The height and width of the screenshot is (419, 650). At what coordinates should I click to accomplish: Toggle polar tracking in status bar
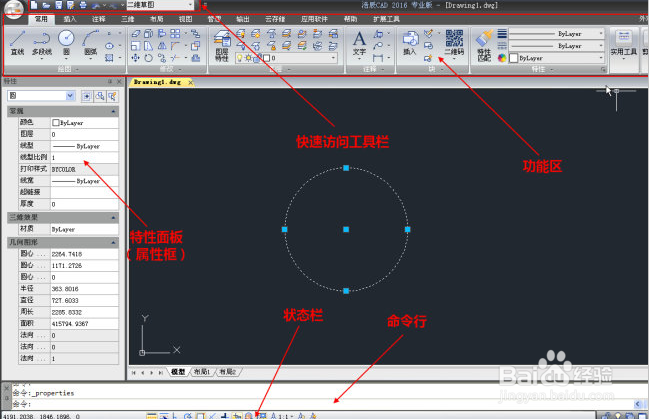(x=188, y=416)
